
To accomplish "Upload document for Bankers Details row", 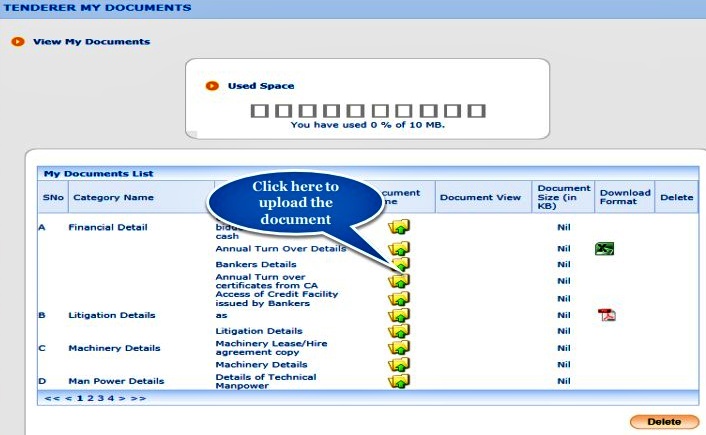I will (x=400, y=264).
